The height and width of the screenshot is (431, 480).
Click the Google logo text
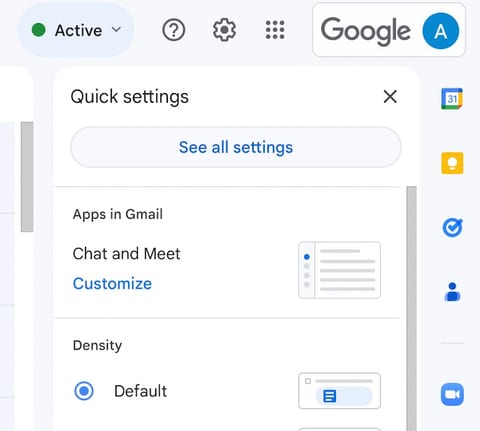366,31
